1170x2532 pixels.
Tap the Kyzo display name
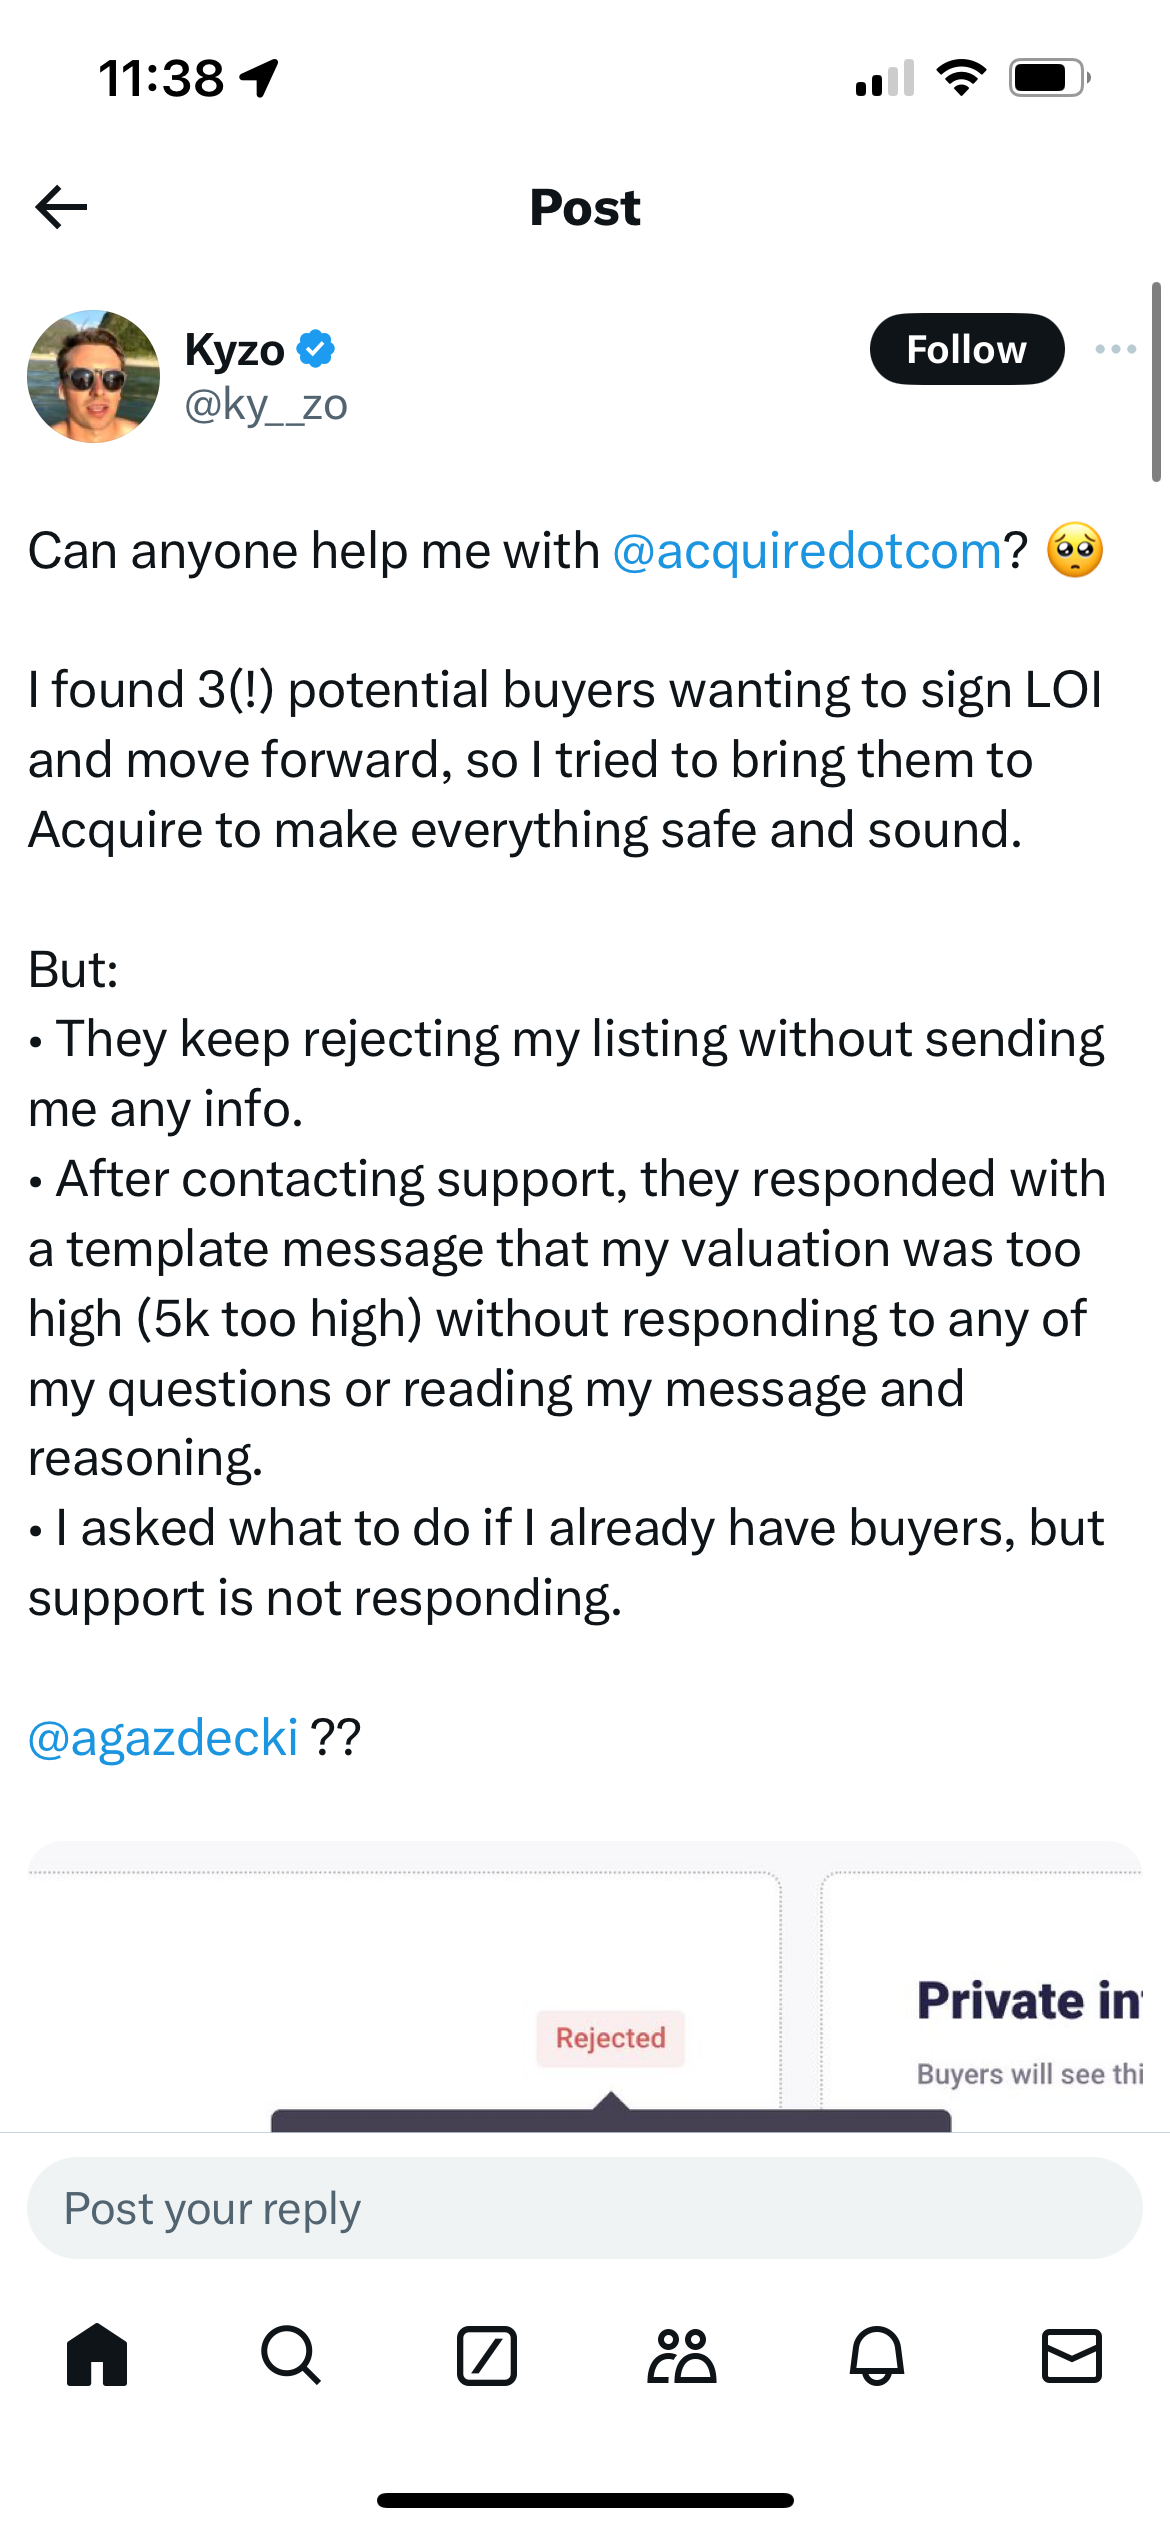click(x=235, y=350)
